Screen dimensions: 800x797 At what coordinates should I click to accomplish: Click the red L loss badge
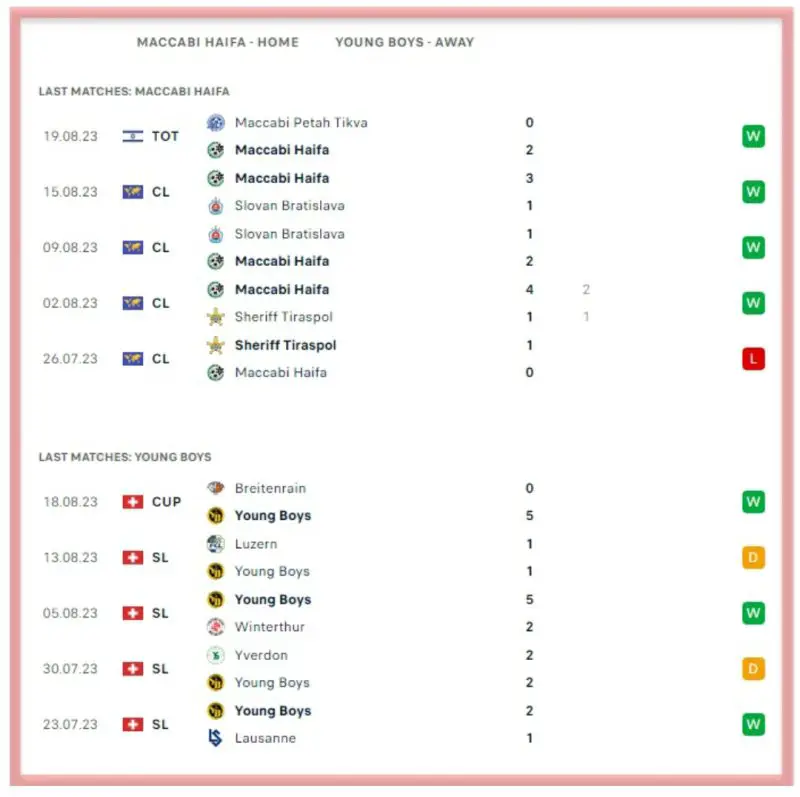(753, 358)
